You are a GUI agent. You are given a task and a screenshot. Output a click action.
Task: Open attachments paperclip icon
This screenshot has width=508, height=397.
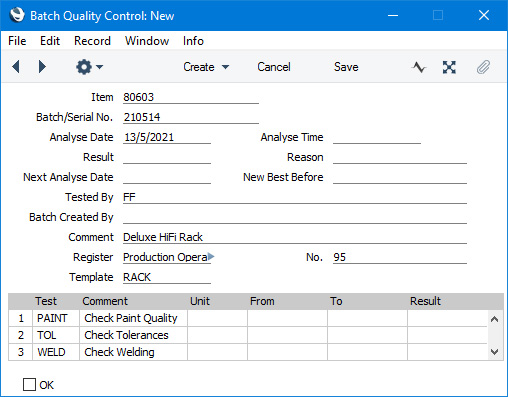coord(483,67)
